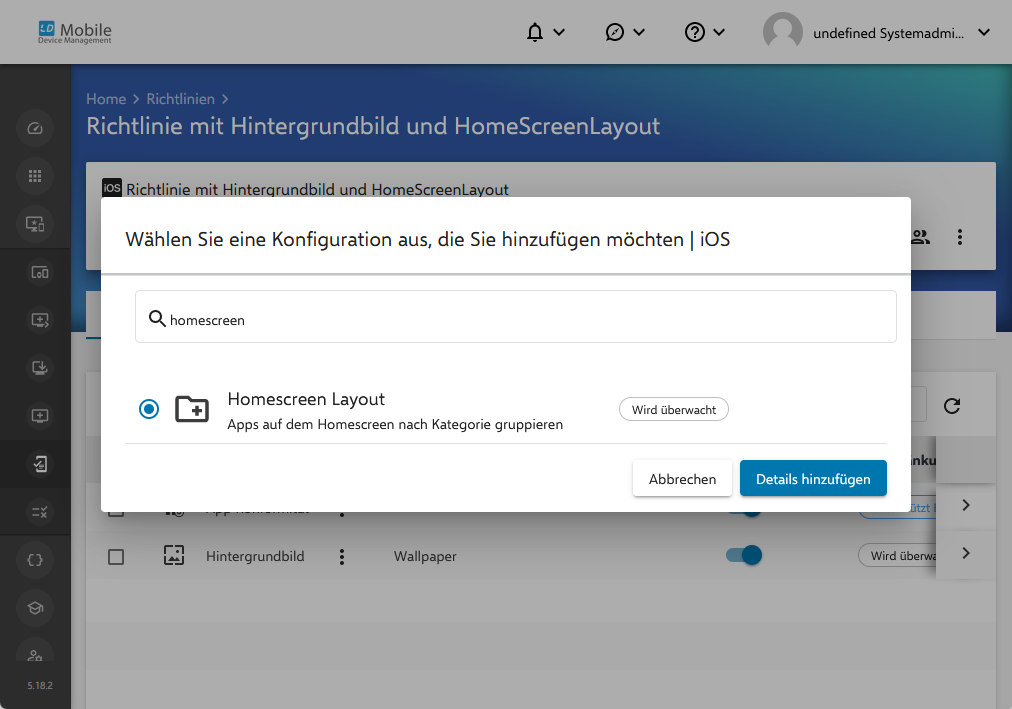This screenshot has height=709, width=1012.
Task: Click the Homescreen Layout title
Action: [x=306, y=399]
